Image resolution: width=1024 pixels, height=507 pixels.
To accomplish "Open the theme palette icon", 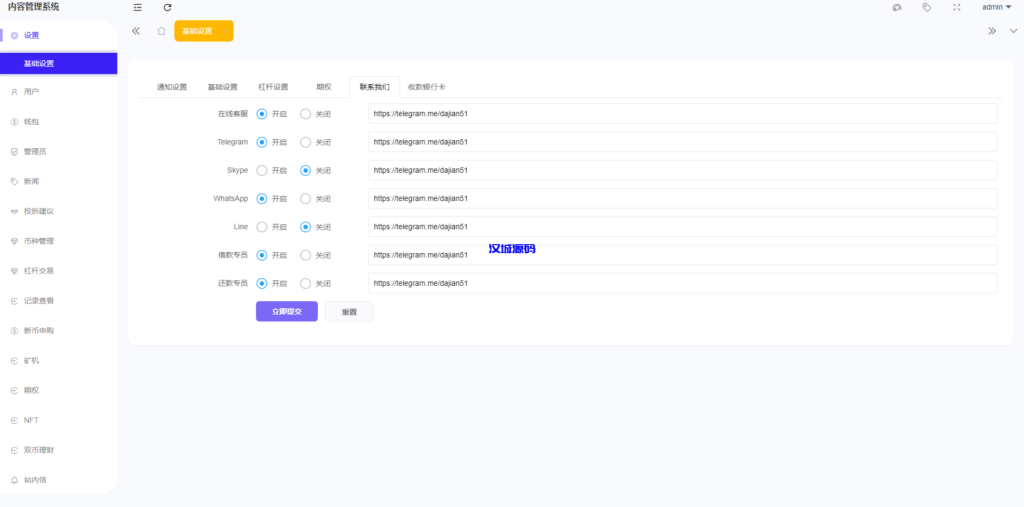I will [897, 7].
